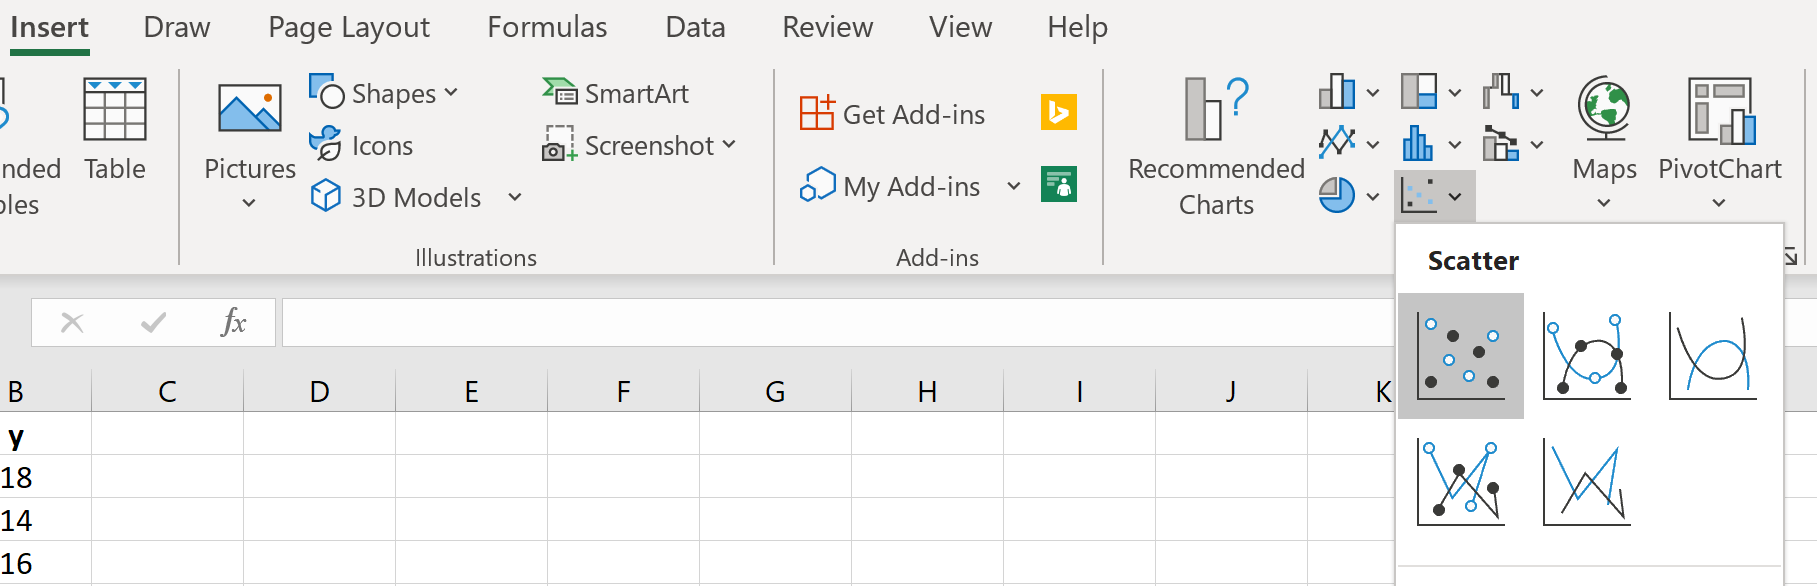This screenshot has height=586, width=1817.
Task: Switch to the Insert tab
Action: point(49,27)
